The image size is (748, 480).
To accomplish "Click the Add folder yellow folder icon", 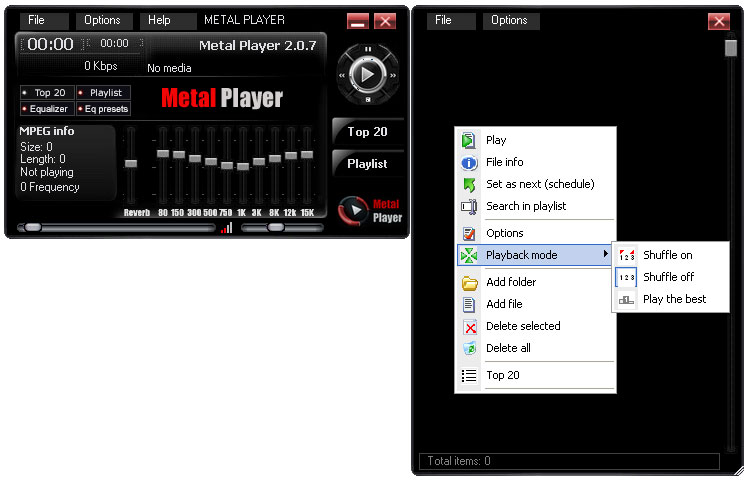I will (469, 283).
